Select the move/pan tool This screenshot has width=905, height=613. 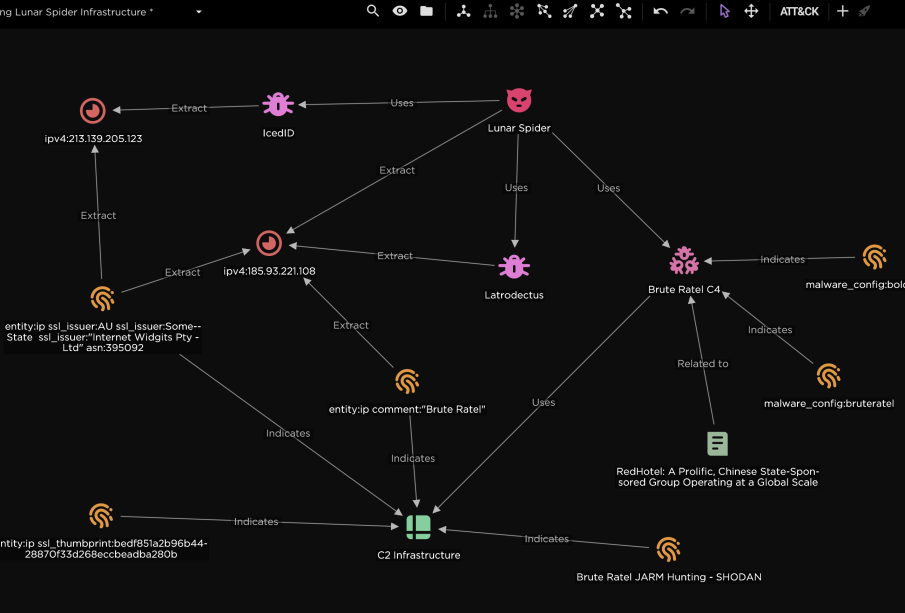pyautogui.click(x=751, y=11)
